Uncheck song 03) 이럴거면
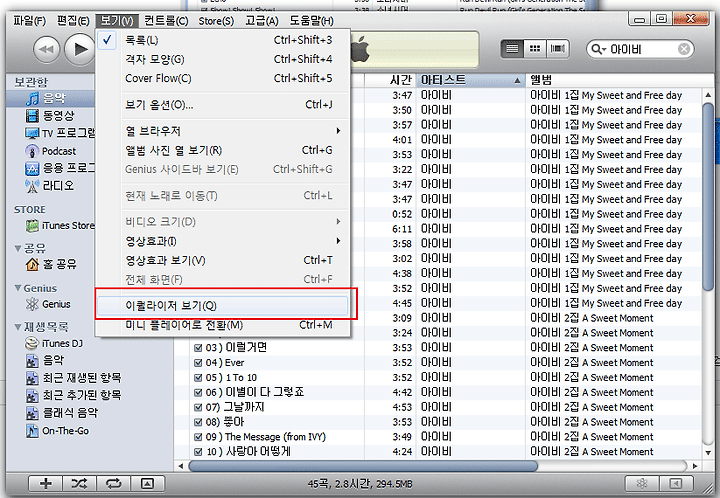 (198, 348)
